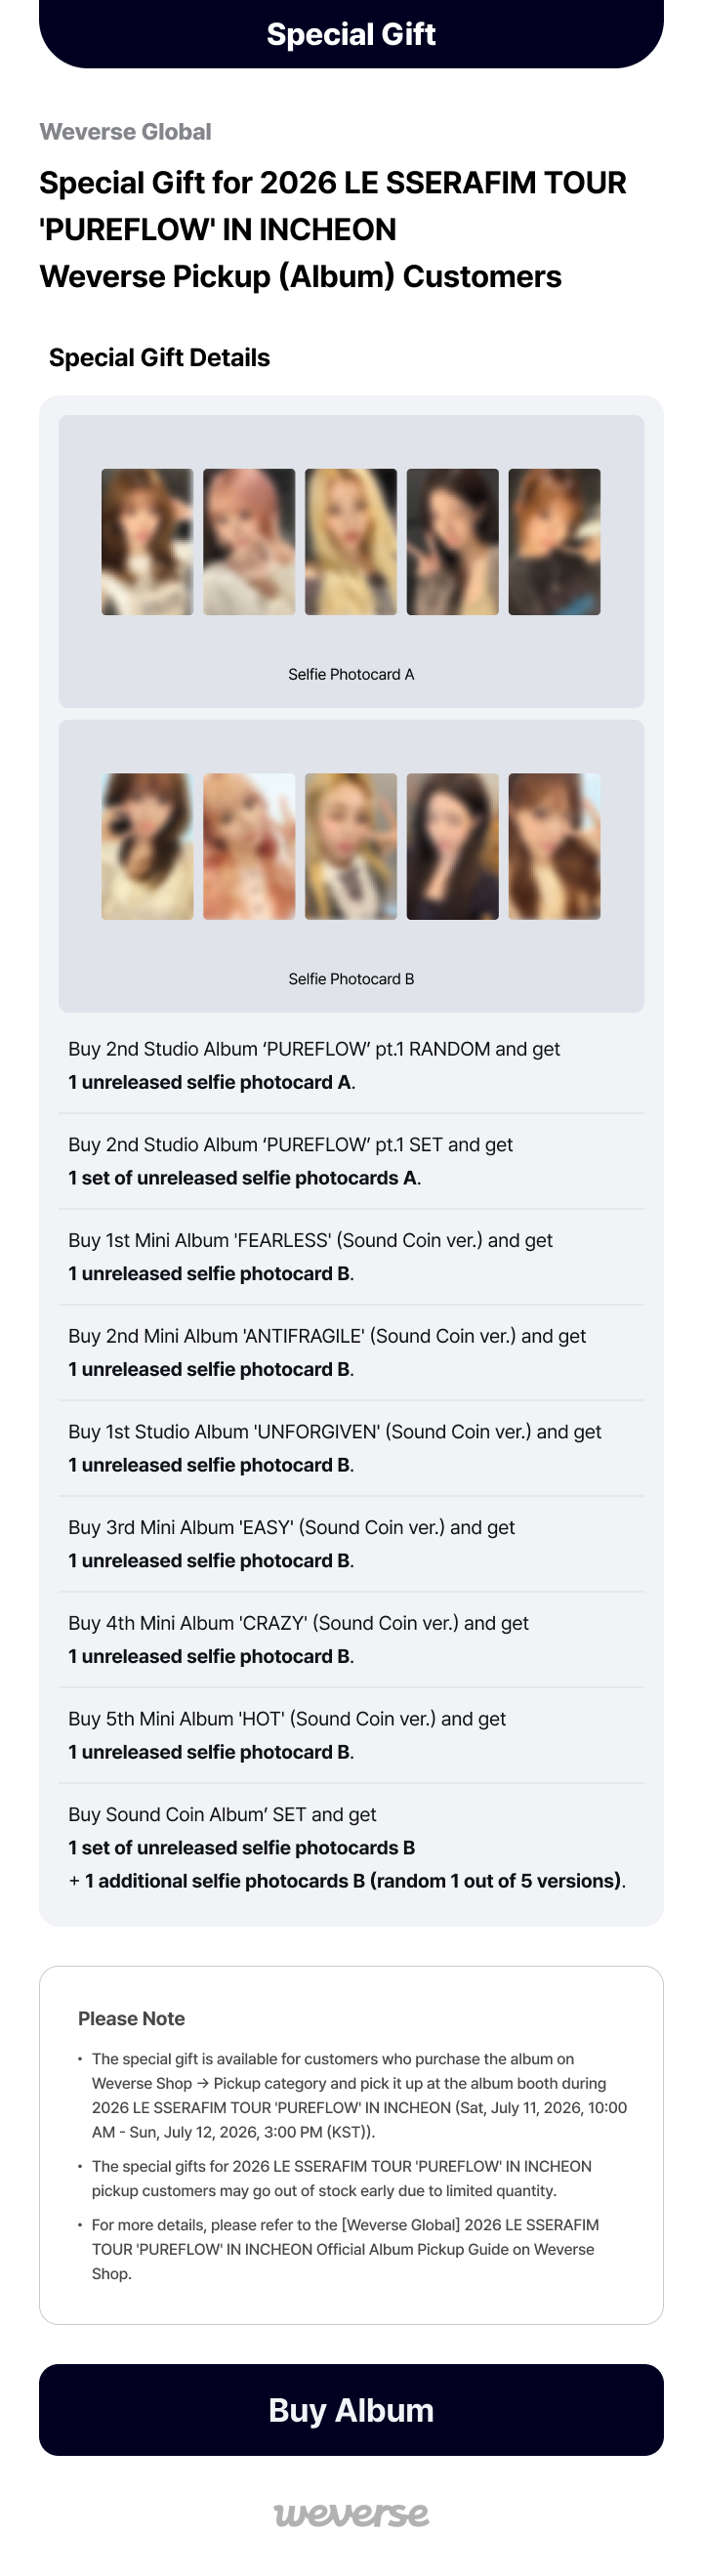The width and height of the screenshot is (703, 2576).
Task: Click the Weverse Global label
Action: [x=125, y=132]
